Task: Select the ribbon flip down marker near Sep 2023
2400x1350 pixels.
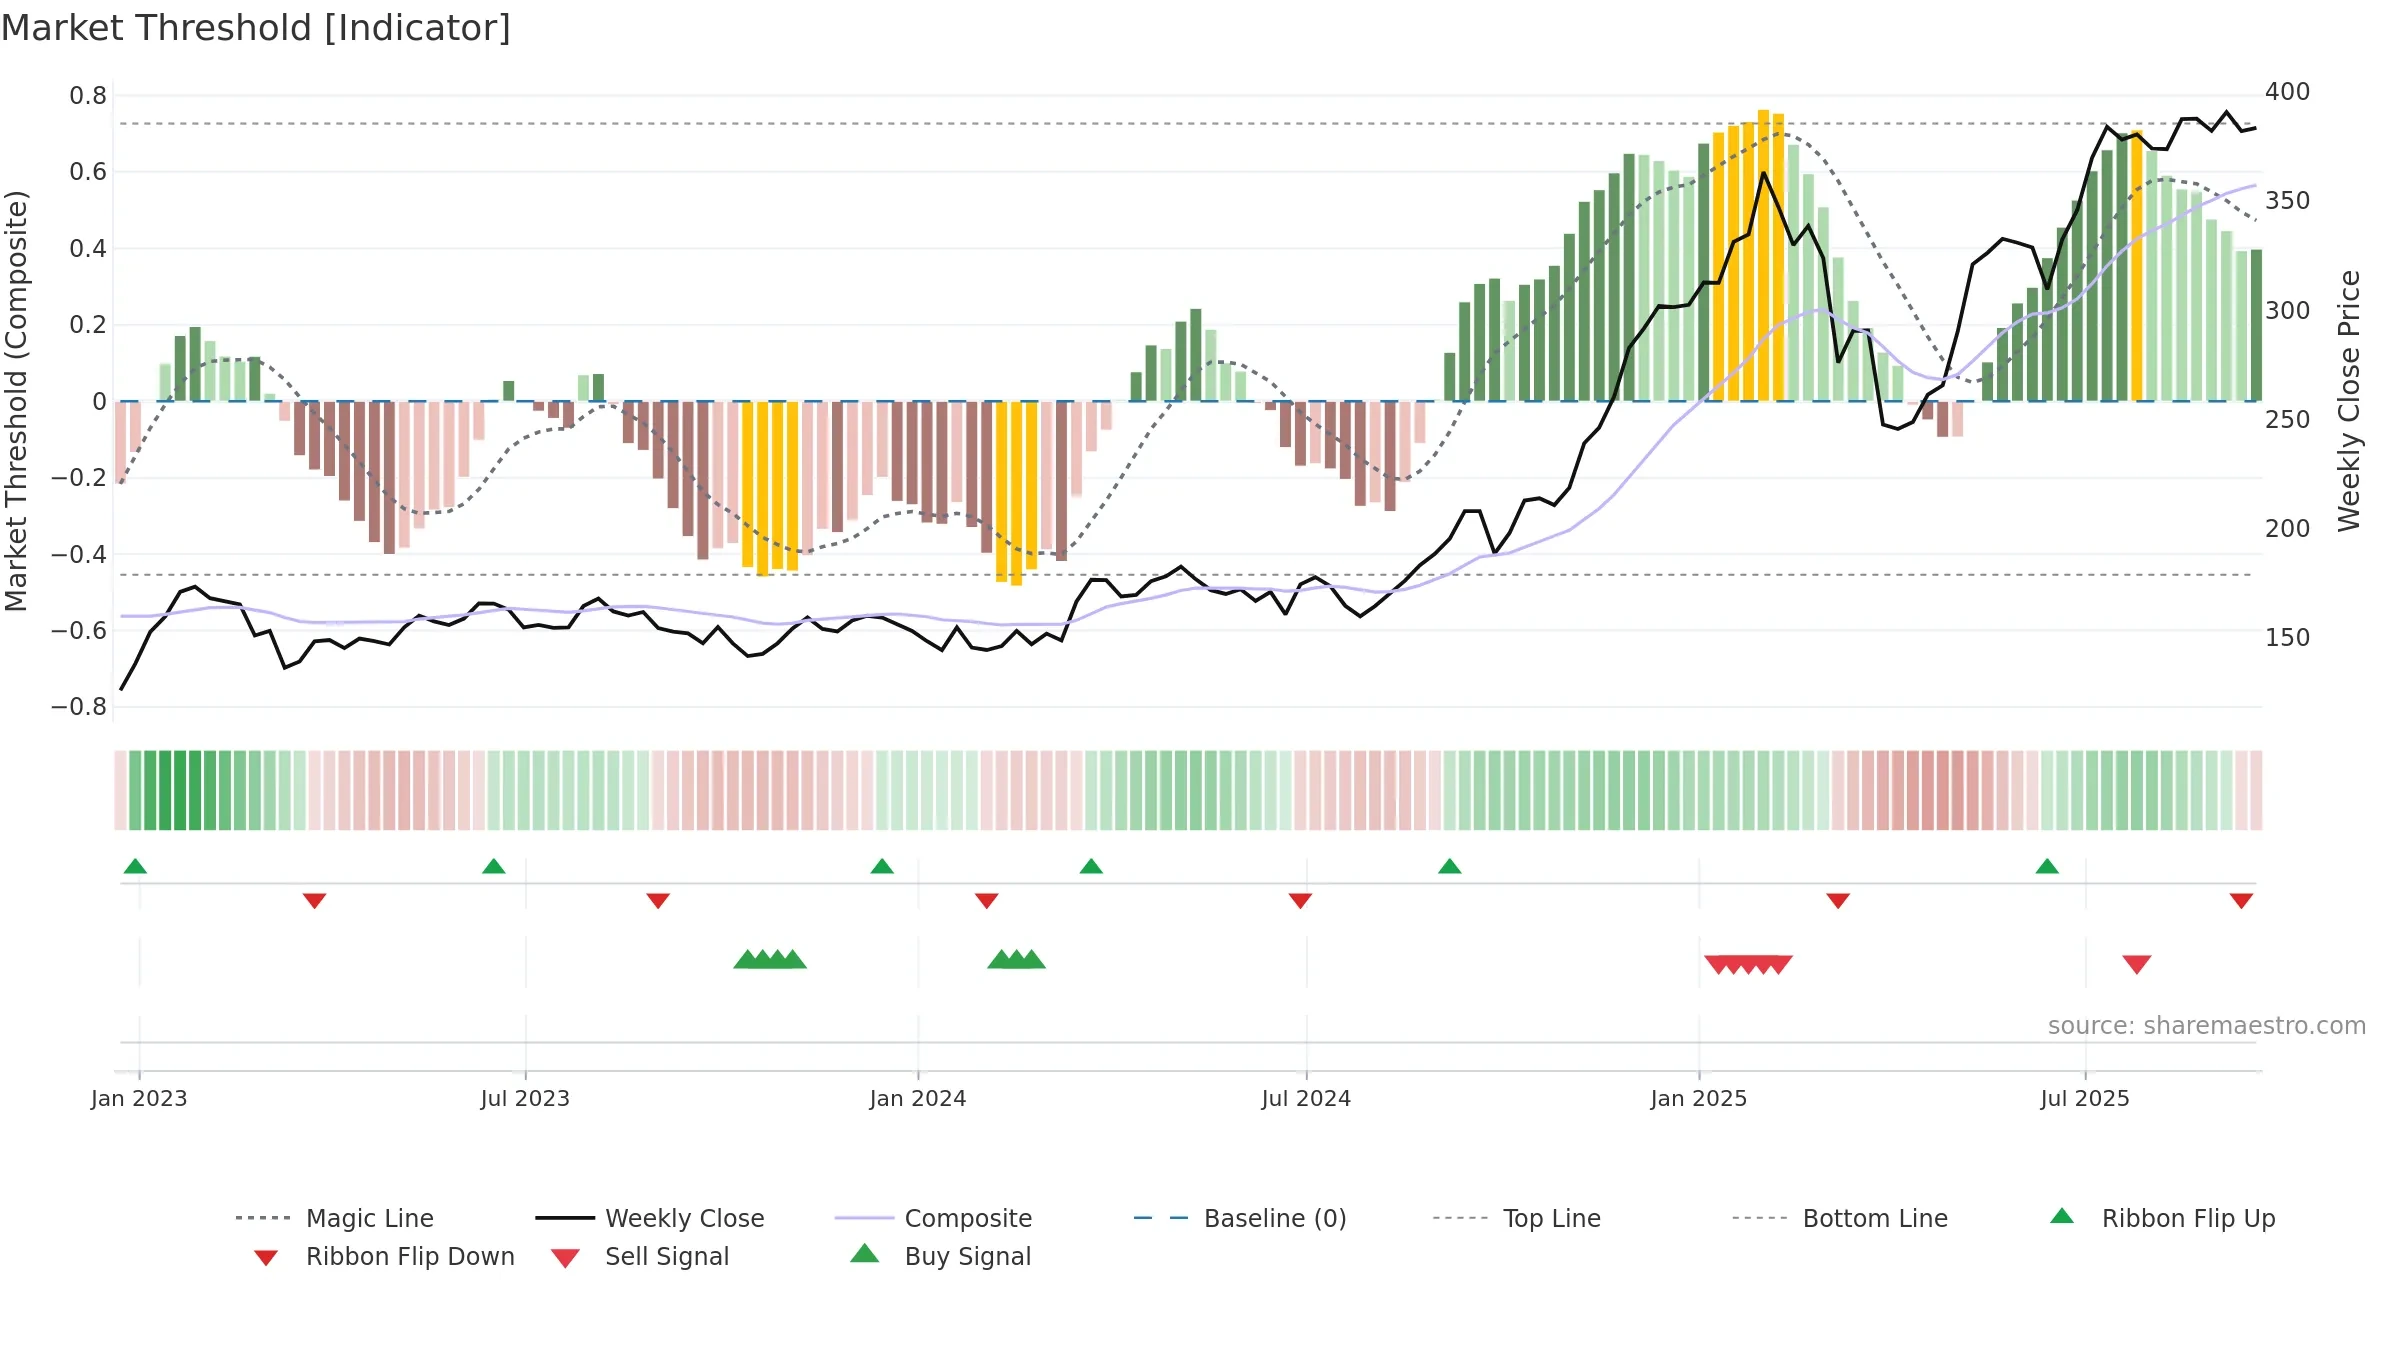Action: click(658, 901)
